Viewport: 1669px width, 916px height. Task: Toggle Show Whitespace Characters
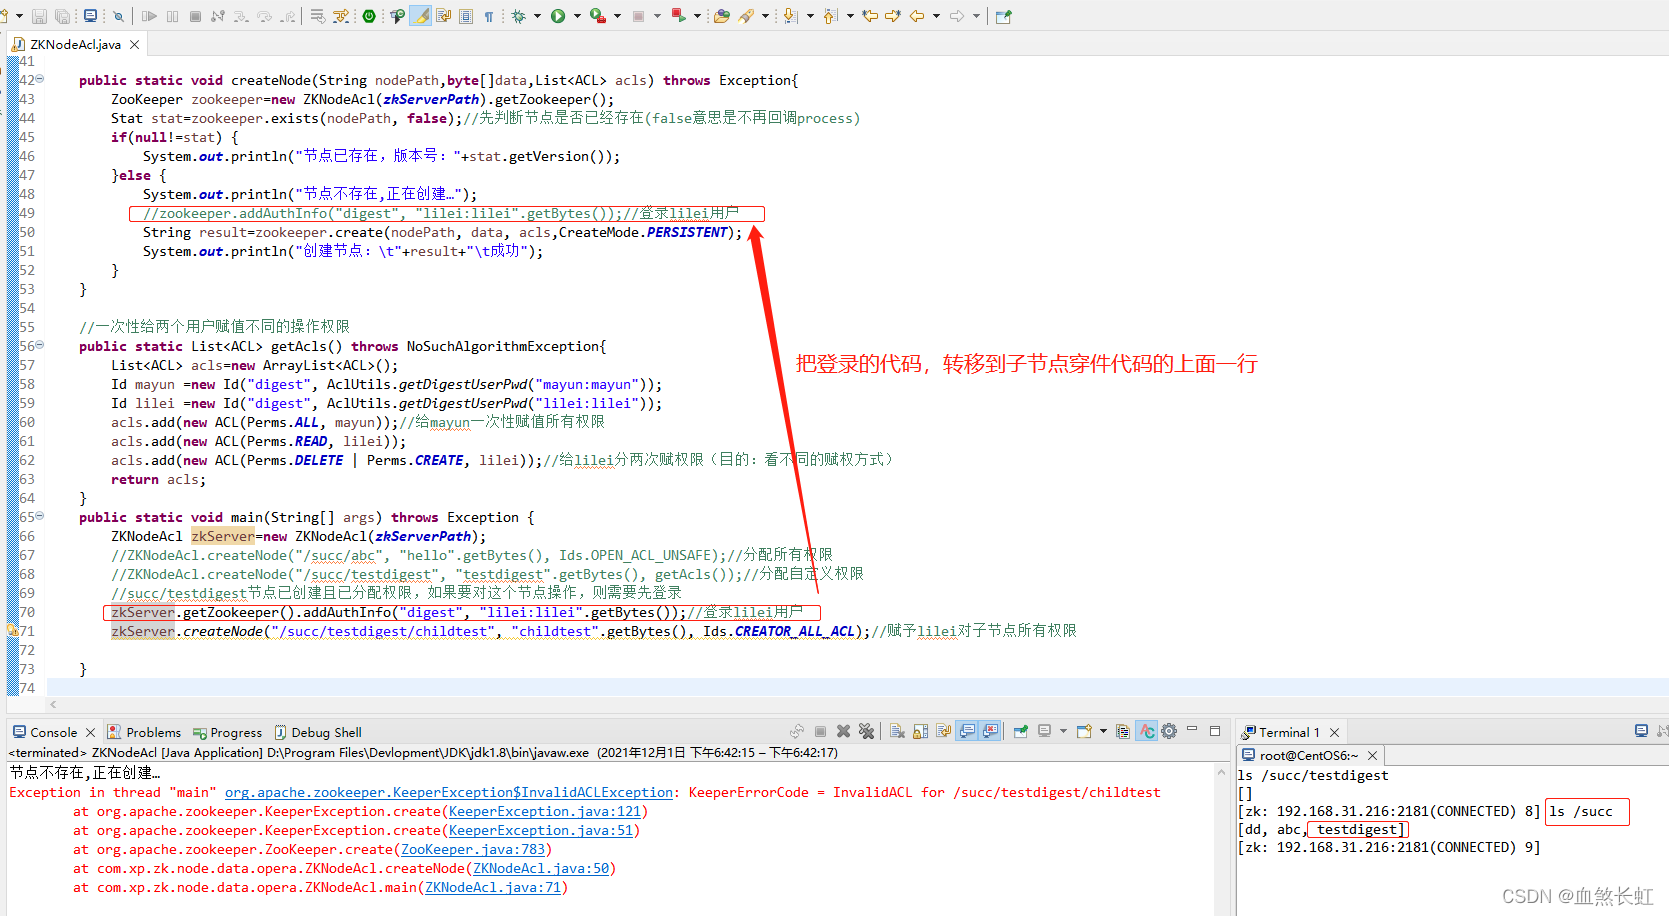pos(489,16)
